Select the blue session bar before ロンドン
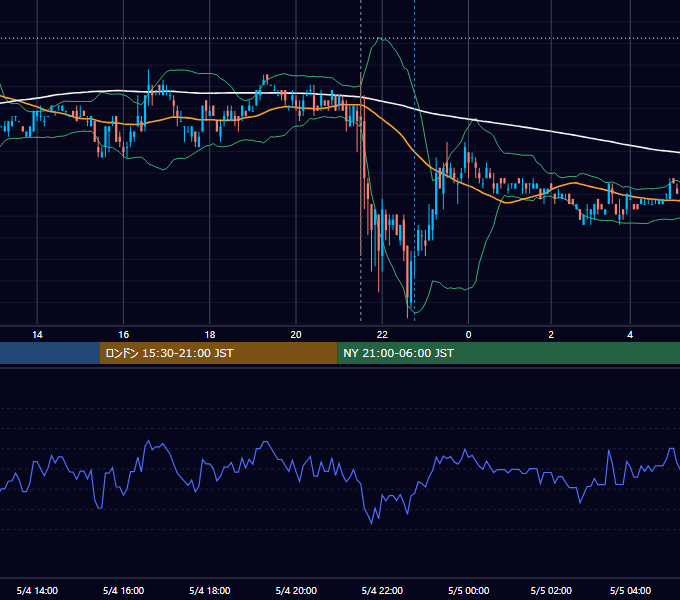The height and width of the screenshot is (600, 680). point(50,353)
